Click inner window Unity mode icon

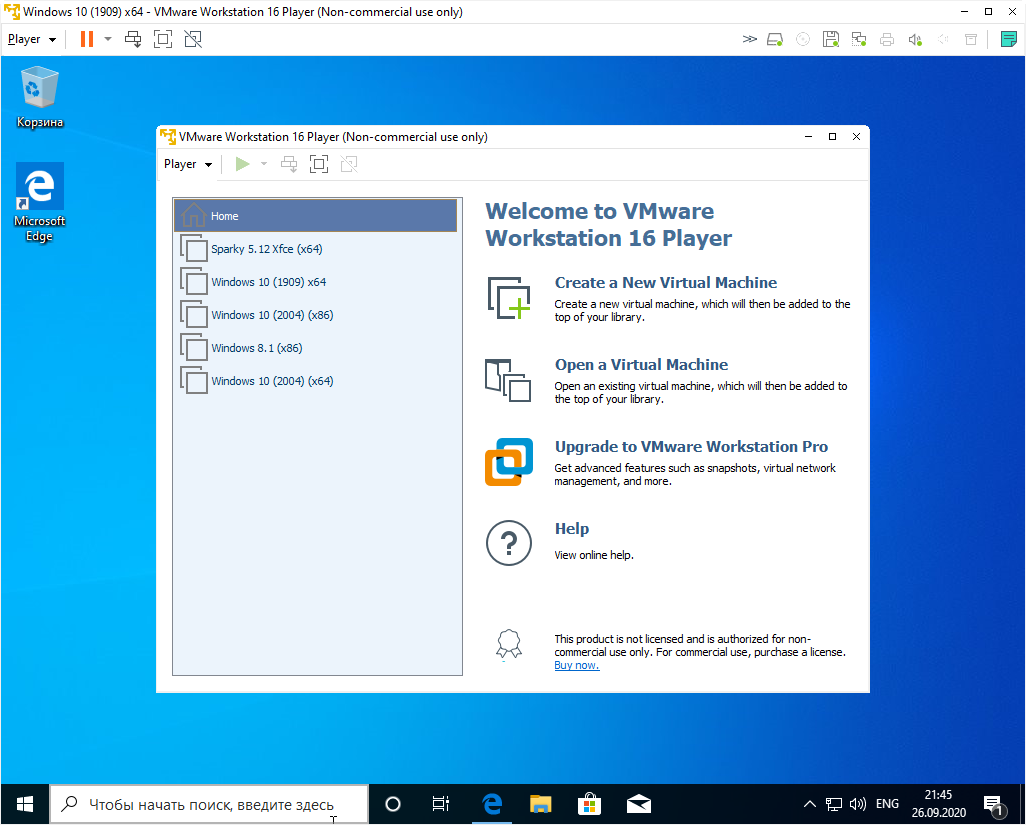point(349,164)
